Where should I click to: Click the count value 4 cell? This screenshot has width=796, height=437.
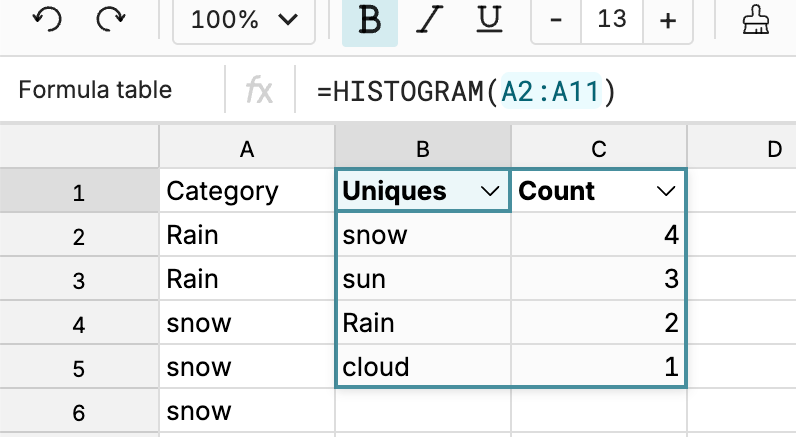(599, 235)
